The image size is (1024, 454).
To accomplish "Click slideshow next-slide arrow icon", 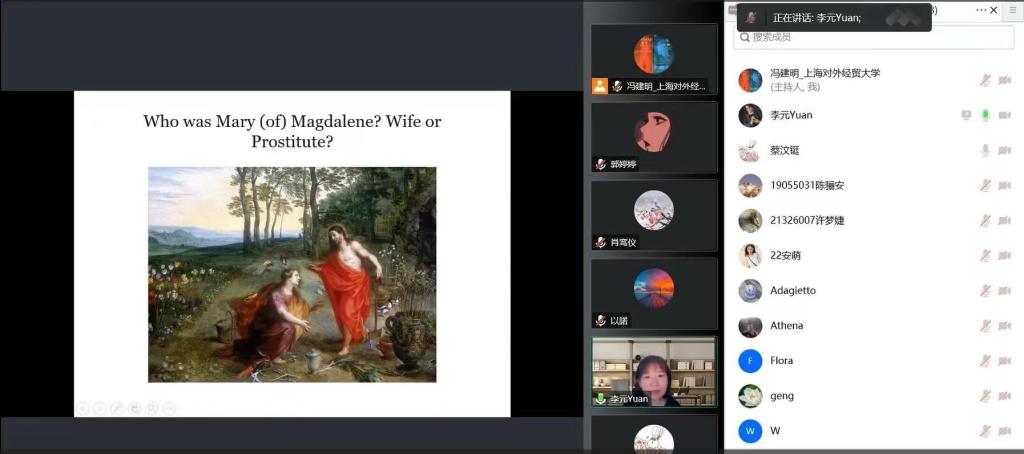I will pos(100,408).
